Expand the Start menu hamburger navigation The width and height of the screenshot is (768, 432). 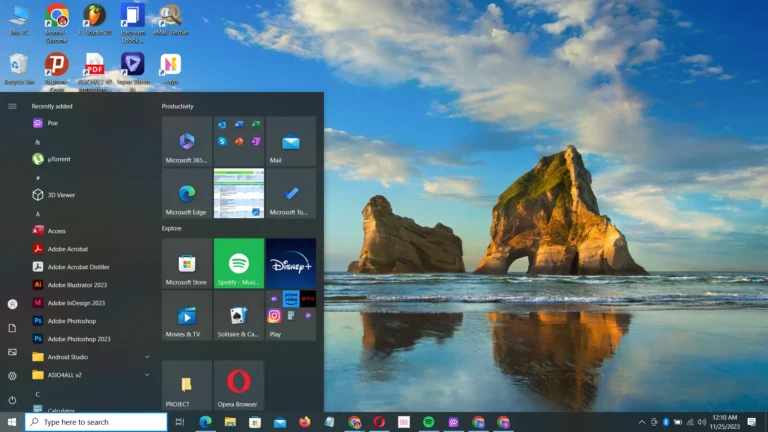coord(12,106)
